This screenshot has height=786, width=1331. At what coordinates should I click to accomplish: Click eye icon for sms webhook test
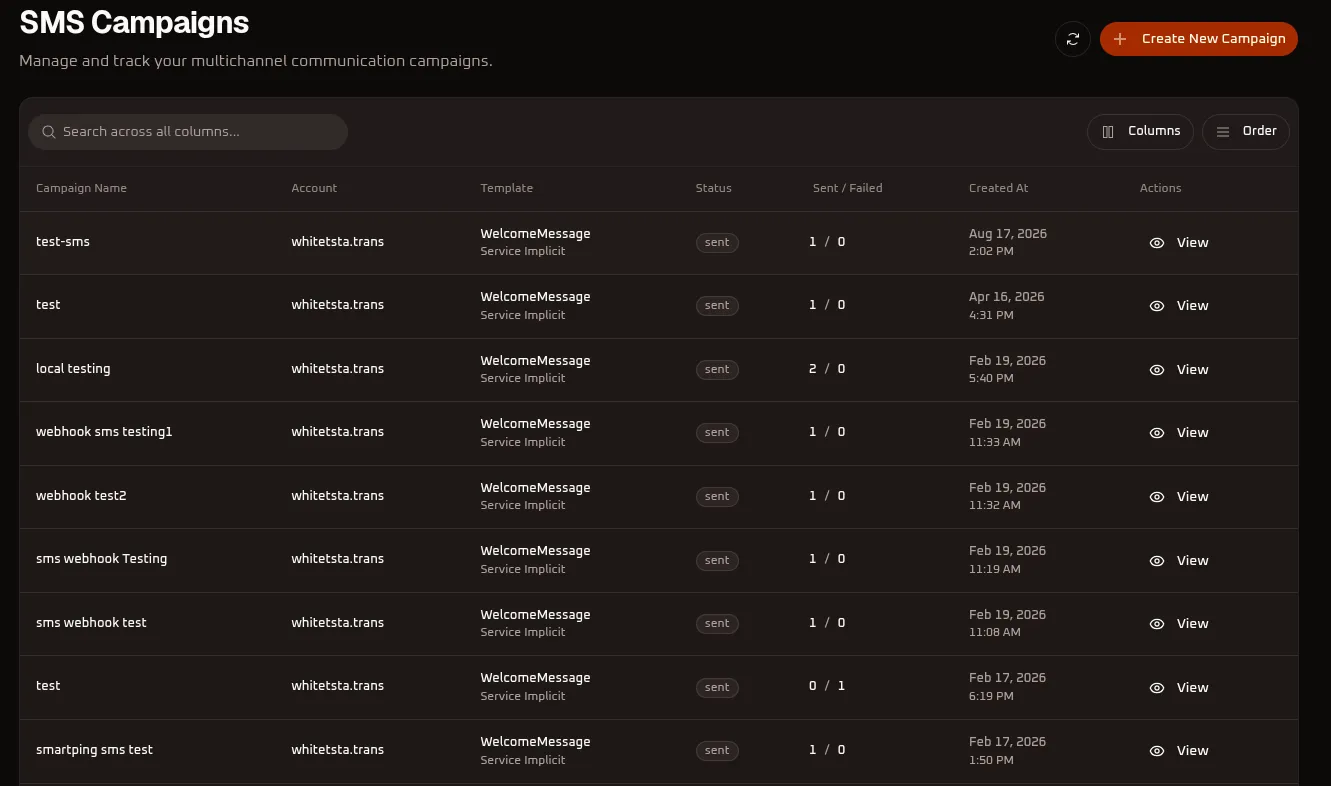pyautogui.click(x=1157, y=624)
